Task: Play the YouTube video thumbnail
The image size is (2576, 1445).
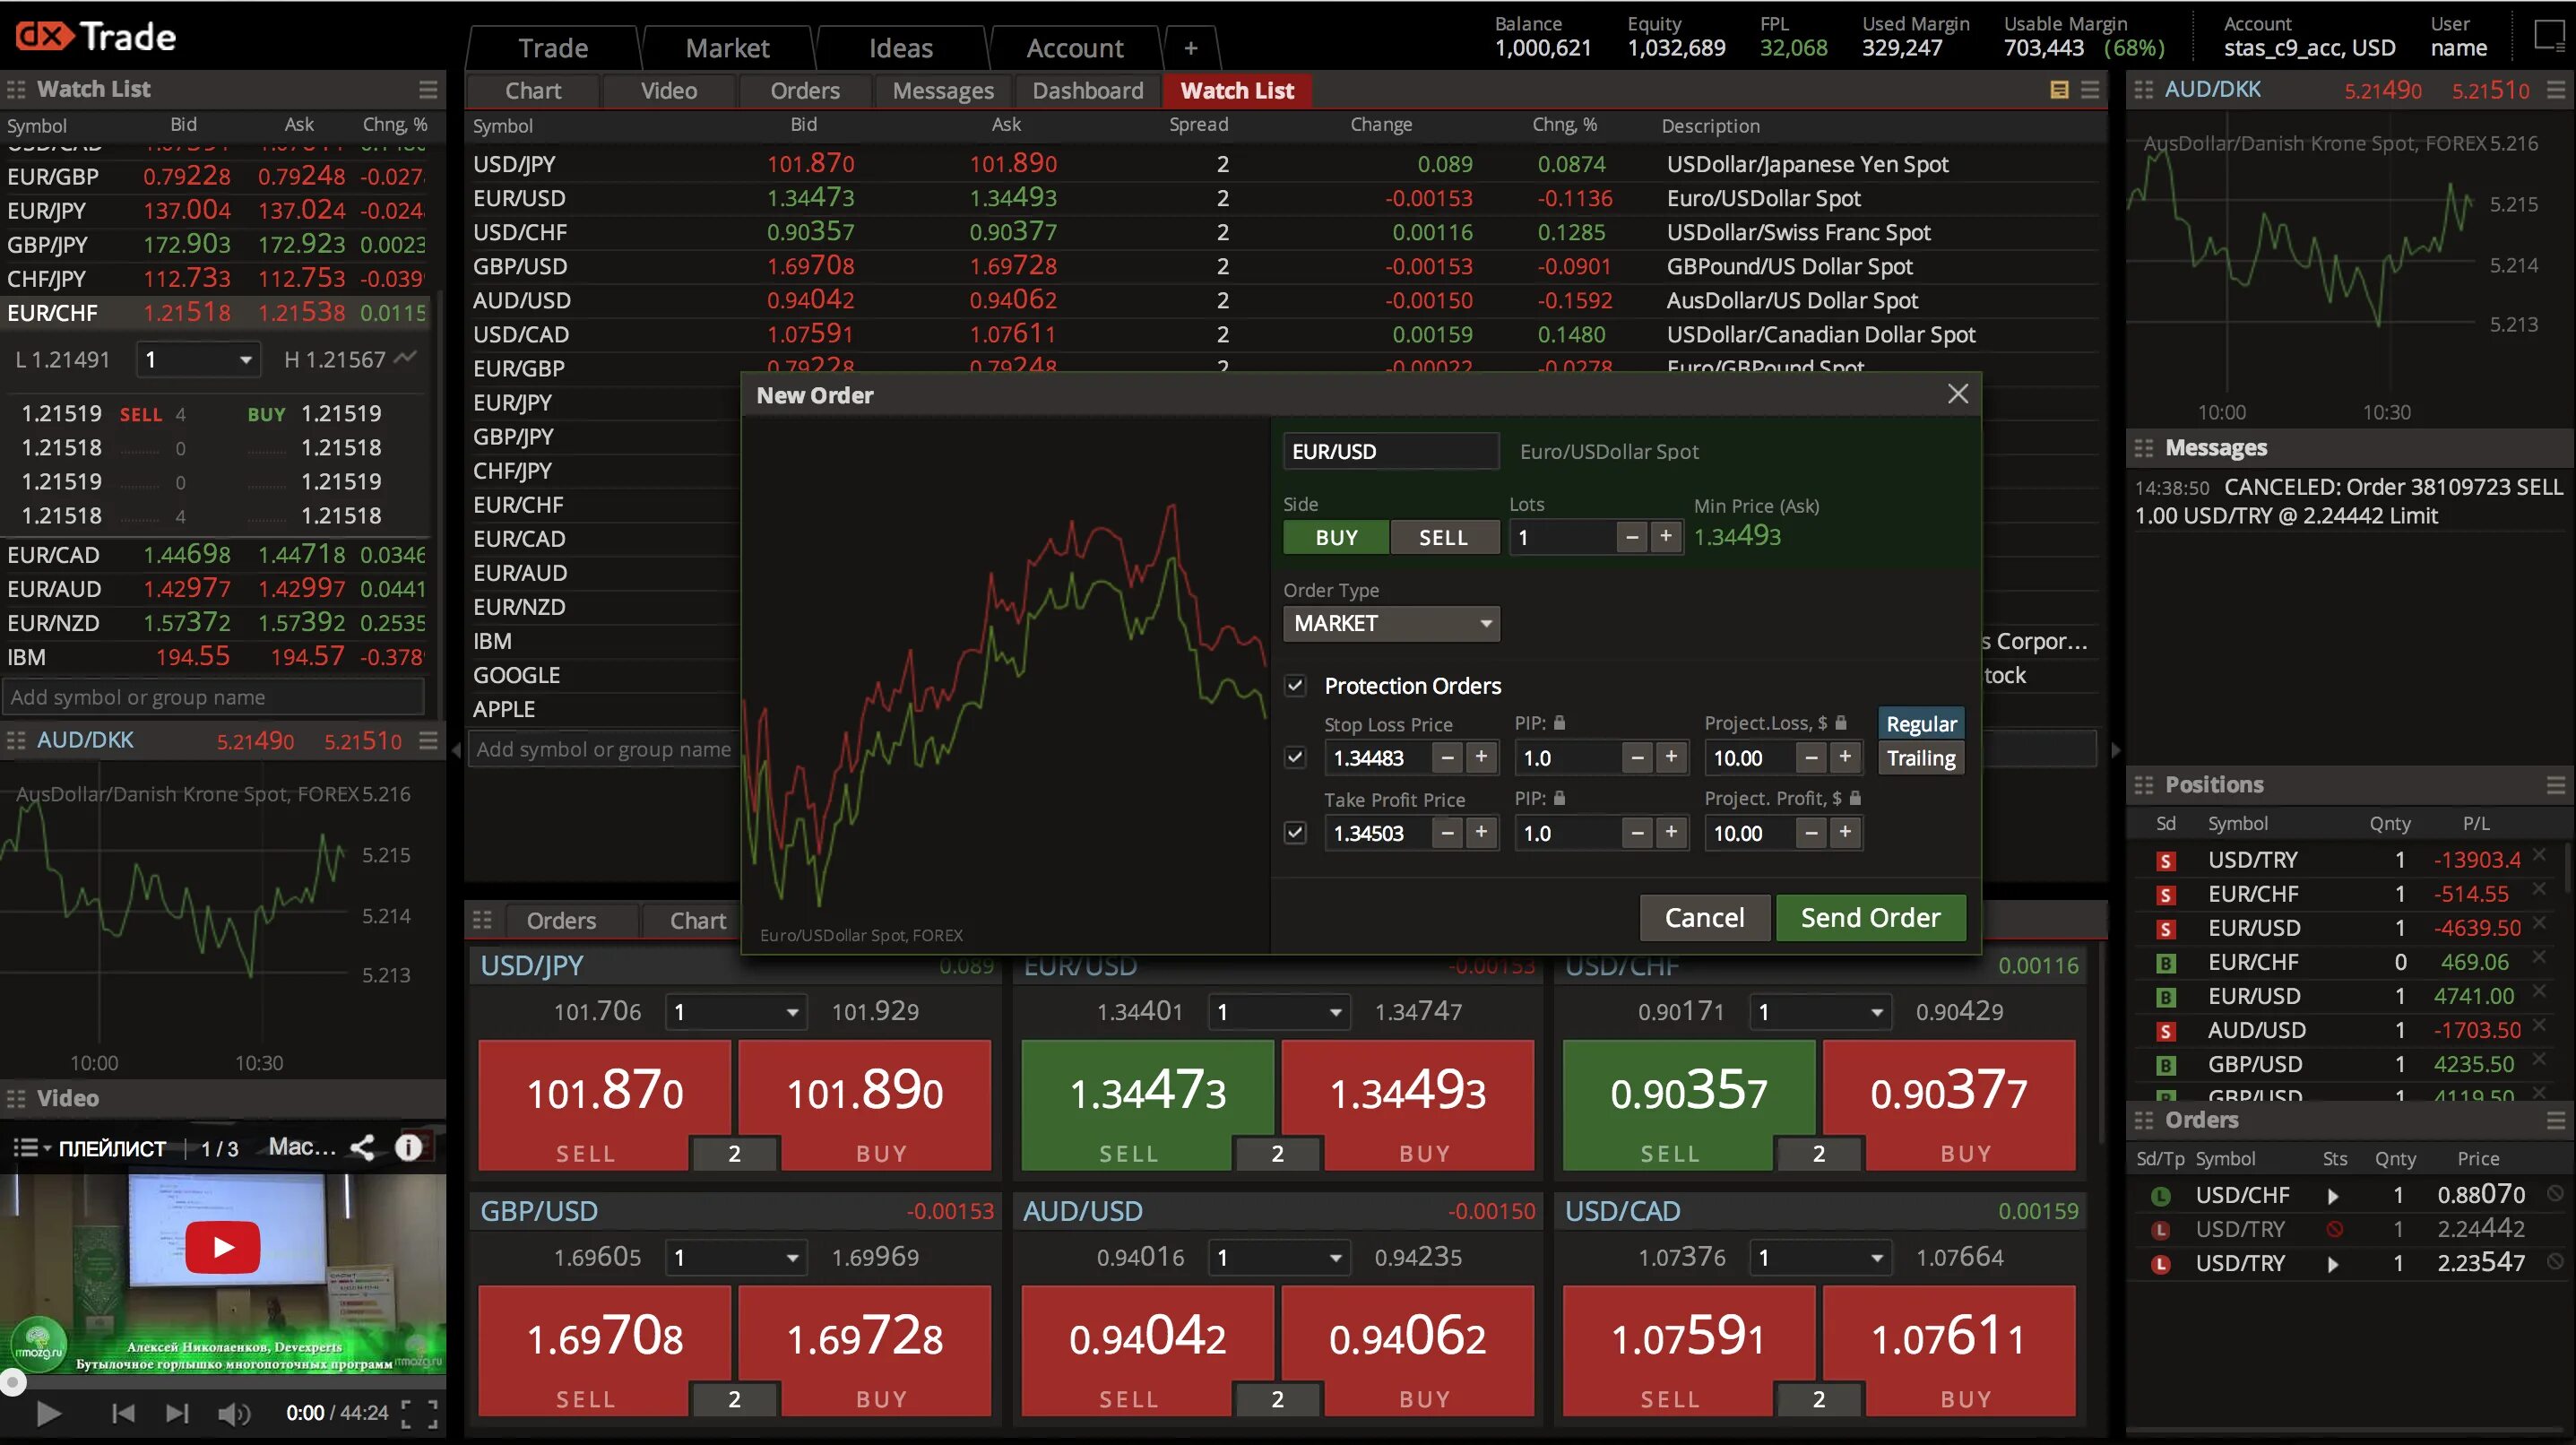Action: pos(223,1246)
